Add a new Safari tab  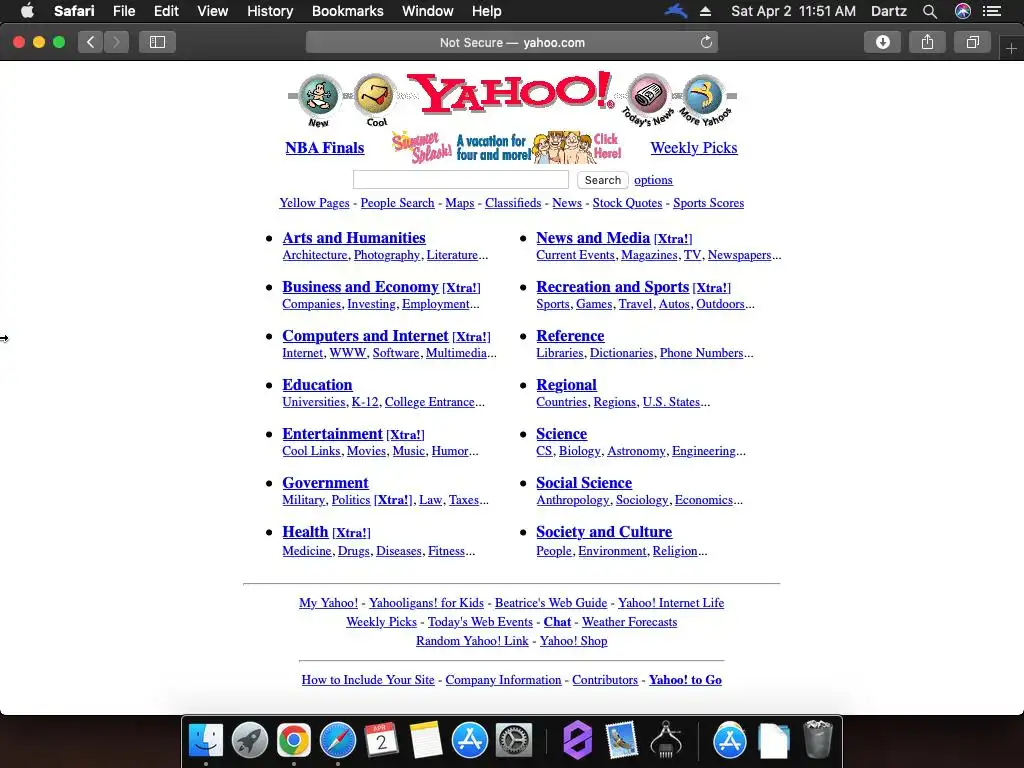1011,49
